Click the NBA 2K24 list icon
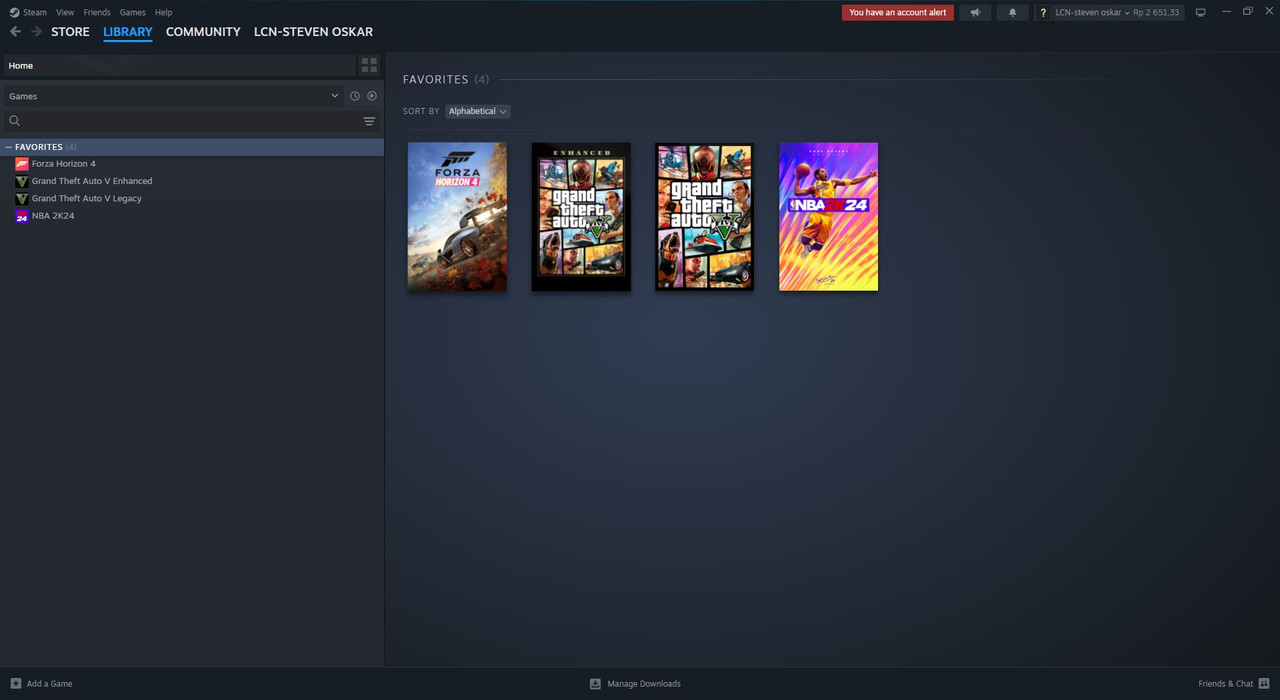The height and width of the screenshot is (700, 1280). pyautogui.click(x=22, y=216)
